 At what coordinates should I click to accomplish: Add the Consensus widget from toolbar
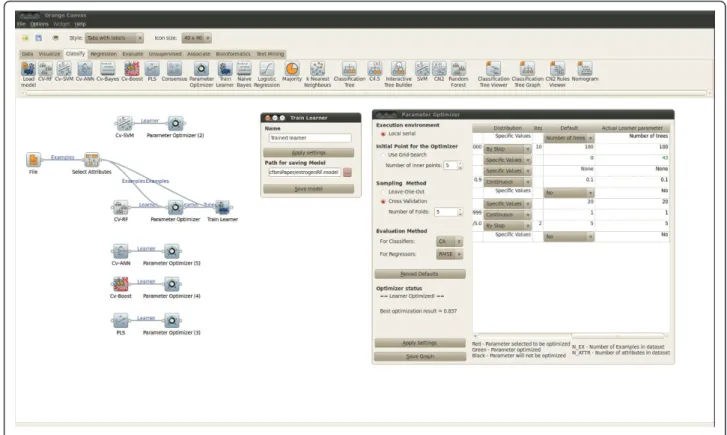pyautogui.click(x=174, y=69)
